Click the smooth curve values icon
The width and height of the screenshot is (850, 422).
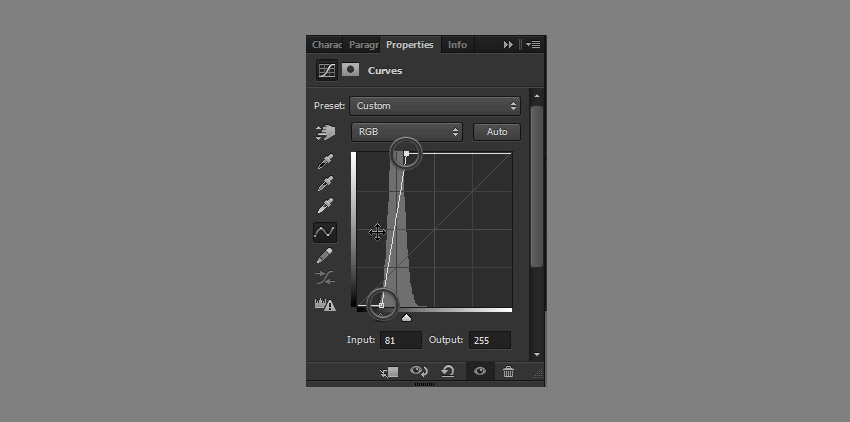click(x=325, y=278)
